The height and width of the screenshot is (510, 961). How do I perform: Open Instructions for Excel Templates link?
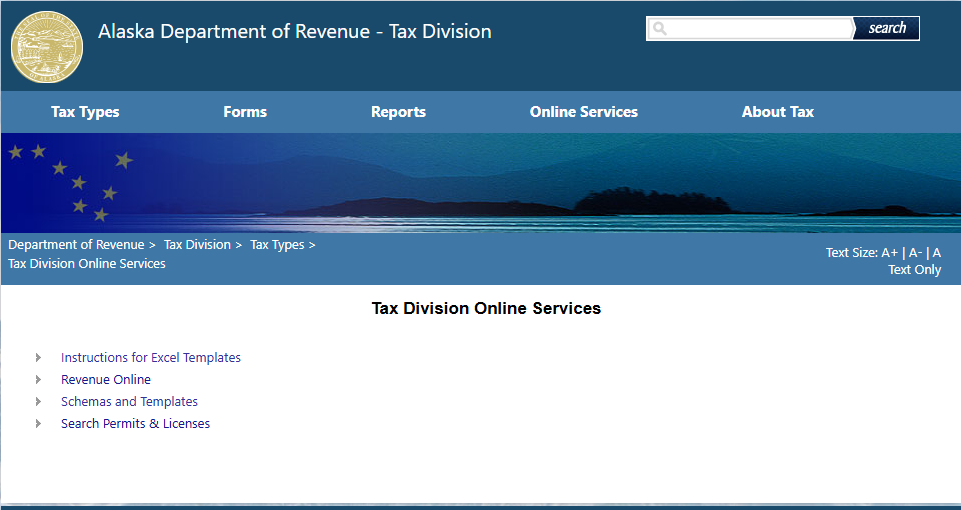click(x=150, y=358)
